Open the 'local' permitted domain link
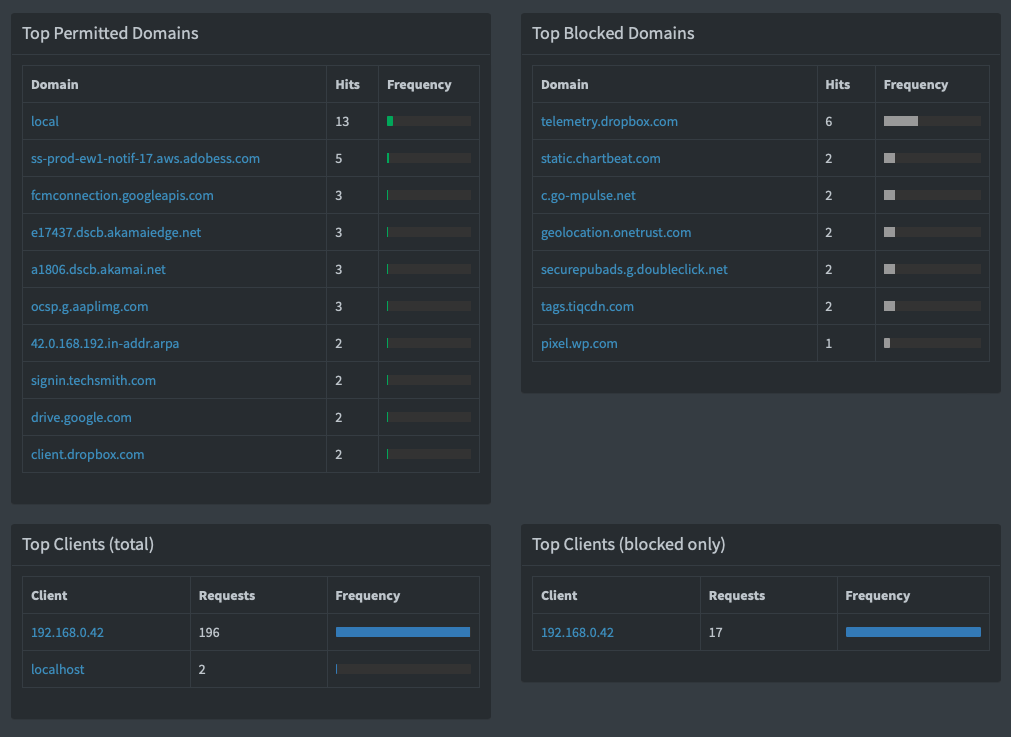 coord(45,121)
